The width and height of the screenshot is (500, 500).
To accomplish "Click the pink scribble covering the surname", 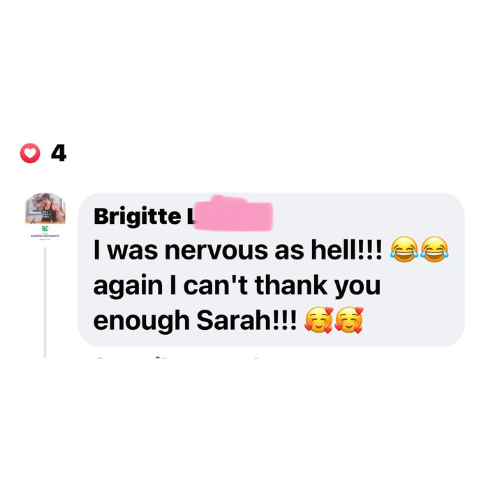I will coord(233,213).
